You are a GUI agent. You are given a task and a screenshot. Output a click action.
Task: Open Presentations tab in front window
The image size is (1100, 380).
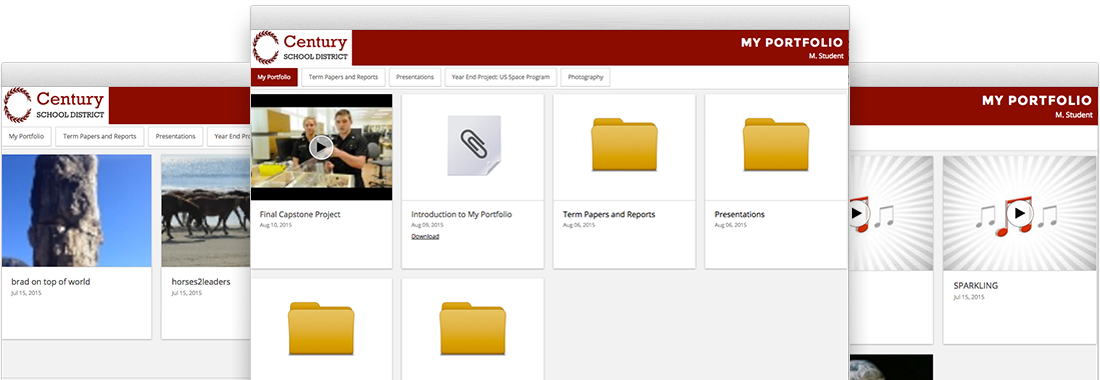coord(415,77)
